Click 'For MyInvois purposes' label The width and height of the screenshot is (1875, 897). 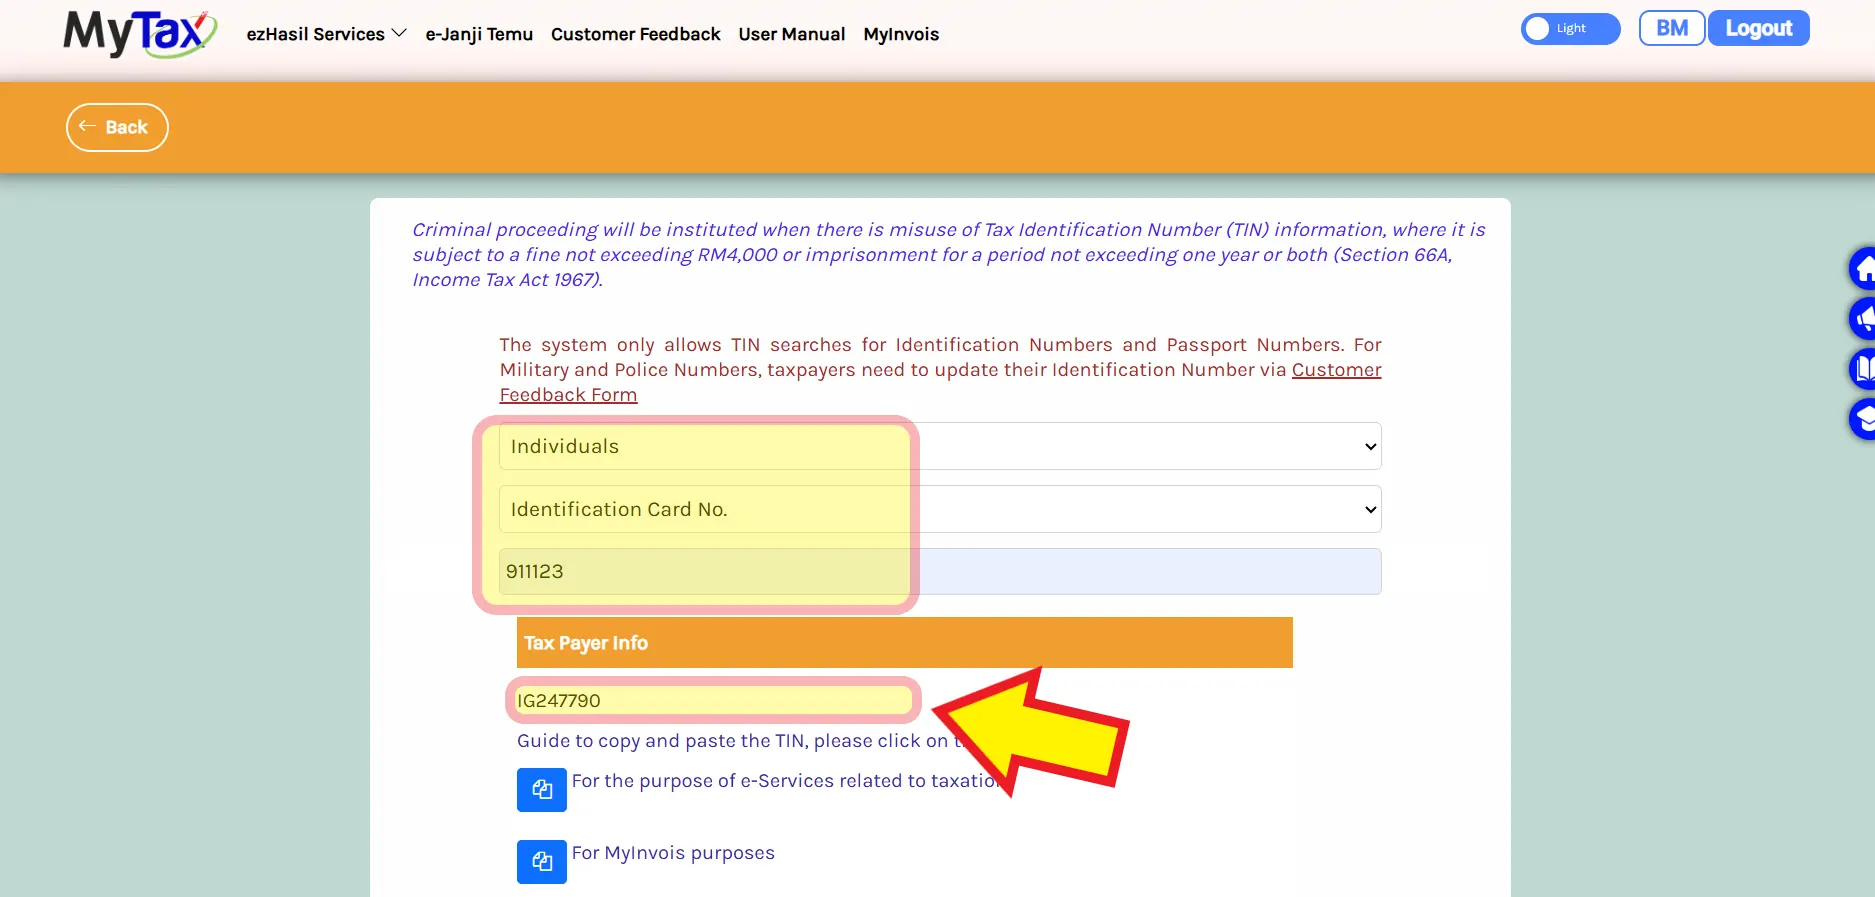point(673,853)
